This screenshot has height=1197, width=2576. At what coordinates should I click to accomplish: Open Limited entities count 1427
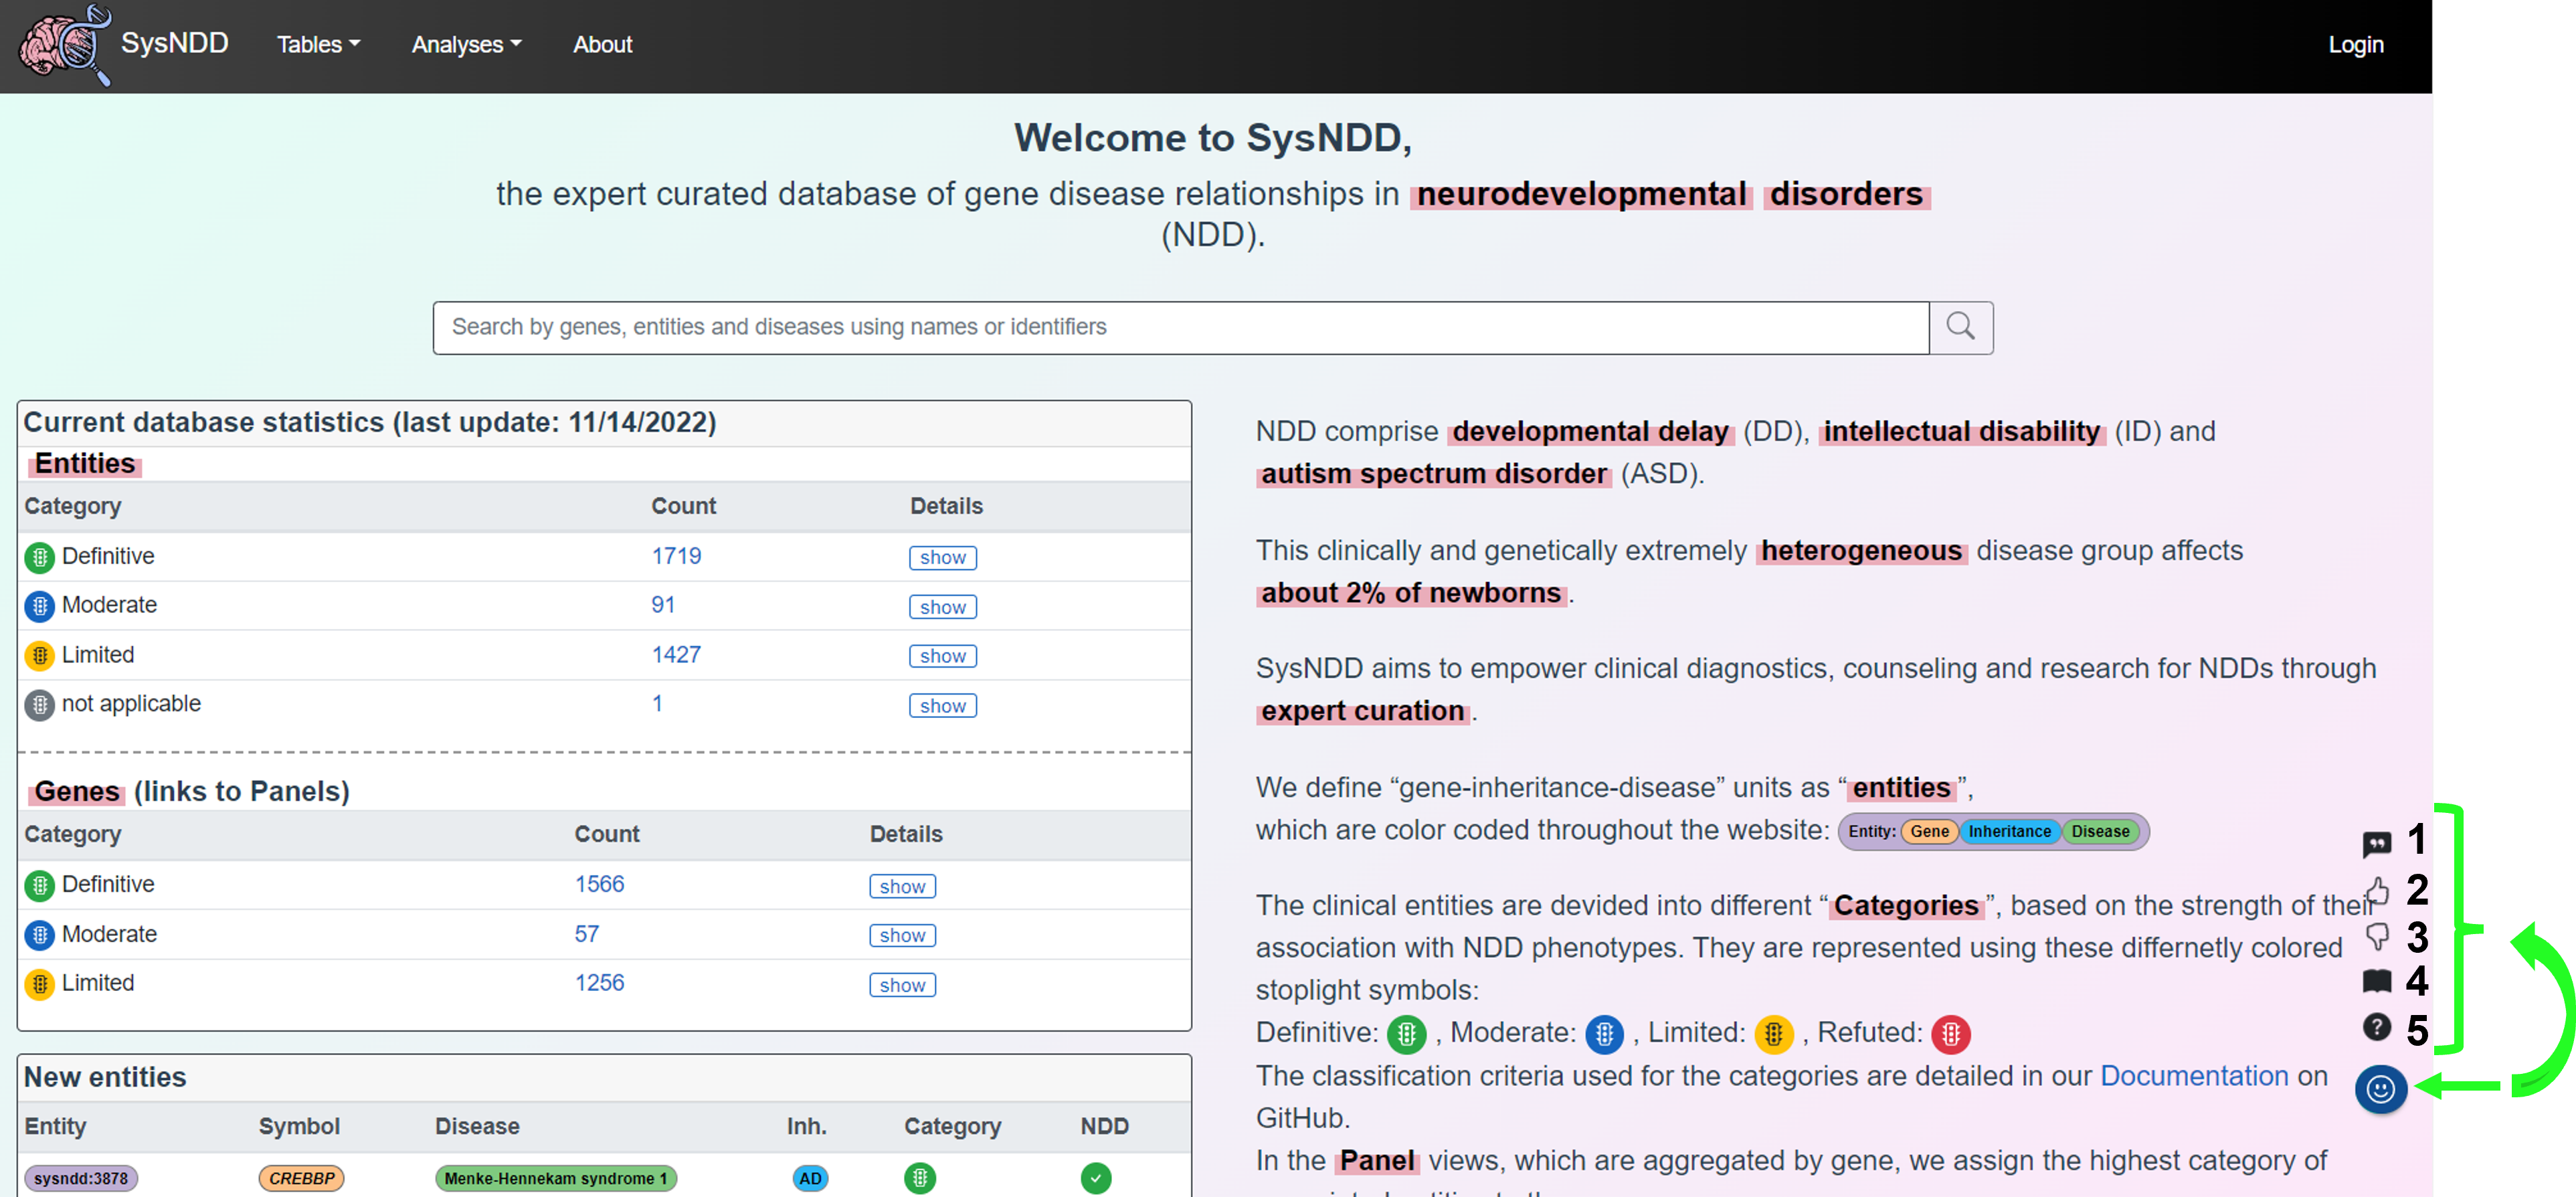[x=676, y=655]
